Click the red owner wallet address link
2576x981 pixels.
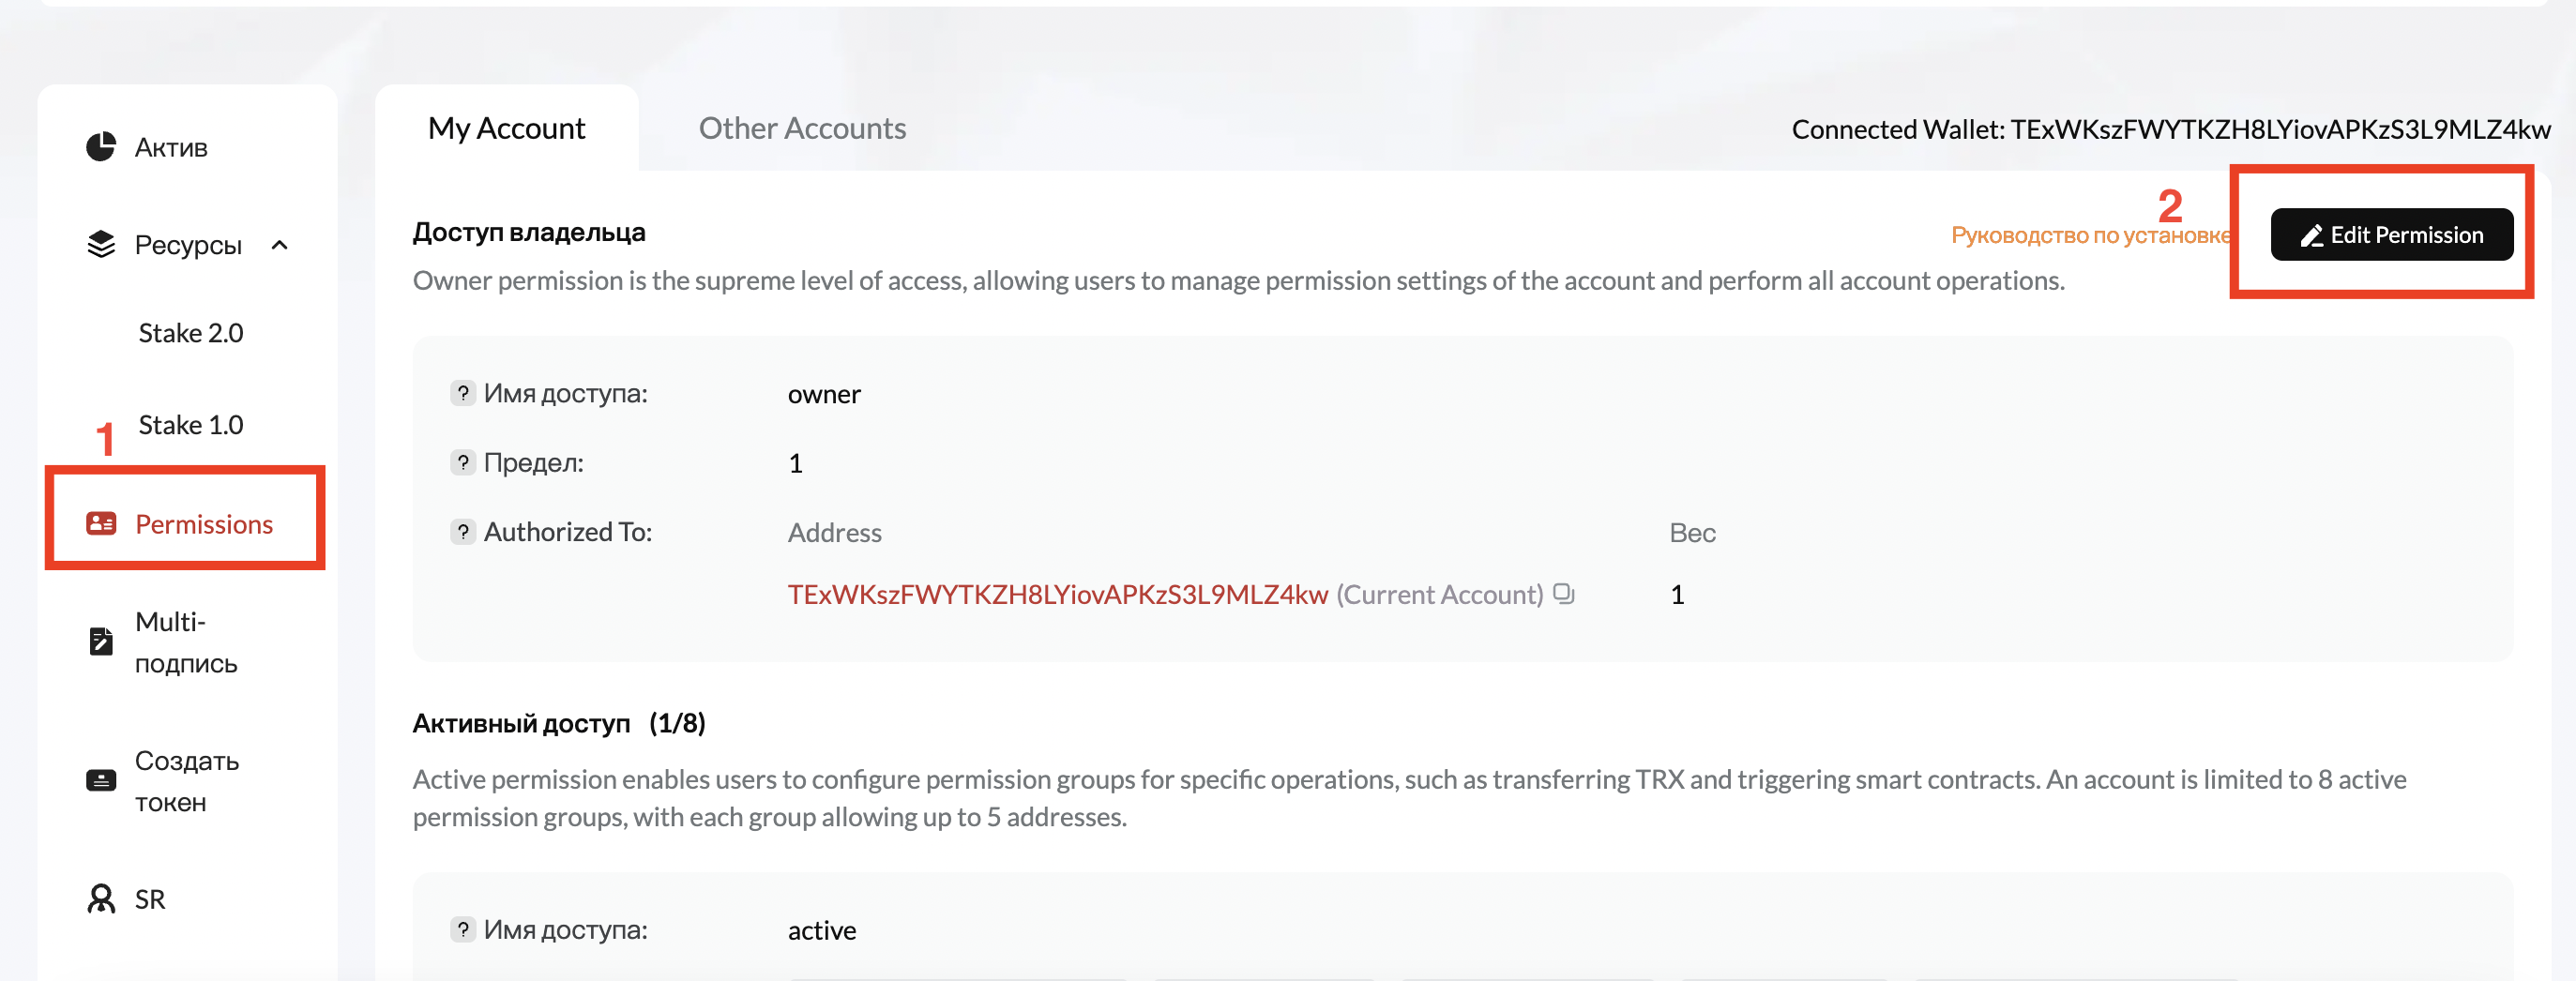[x=1057, y=595]
